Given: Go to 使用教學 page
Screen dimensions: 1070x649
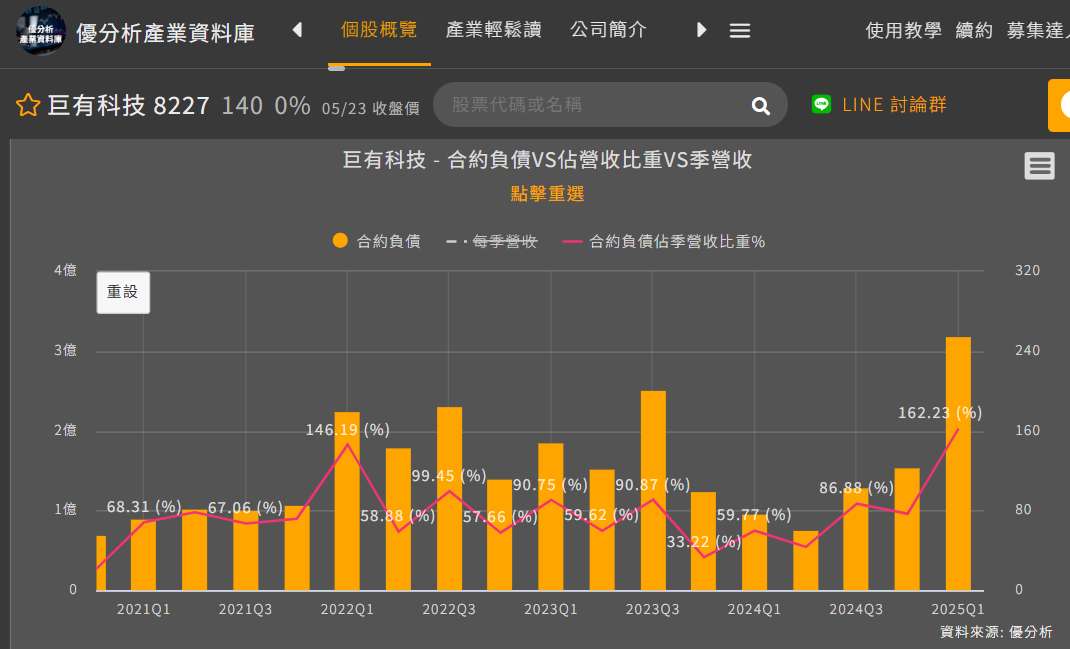Looking at the screenshot, I should click(903, 31).
